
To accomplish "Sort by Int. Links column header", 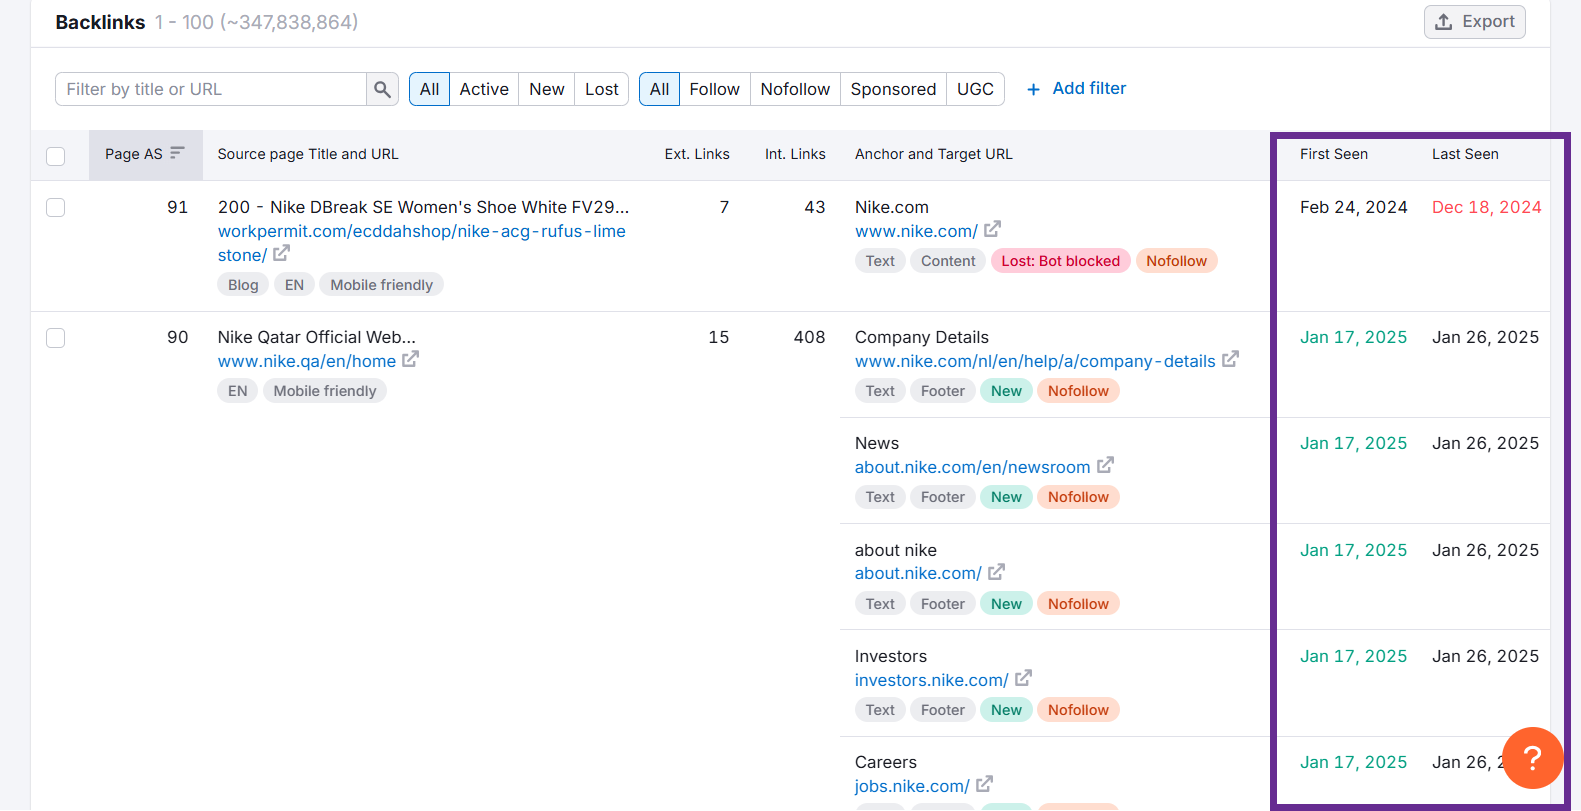I will tap(795, 154).
